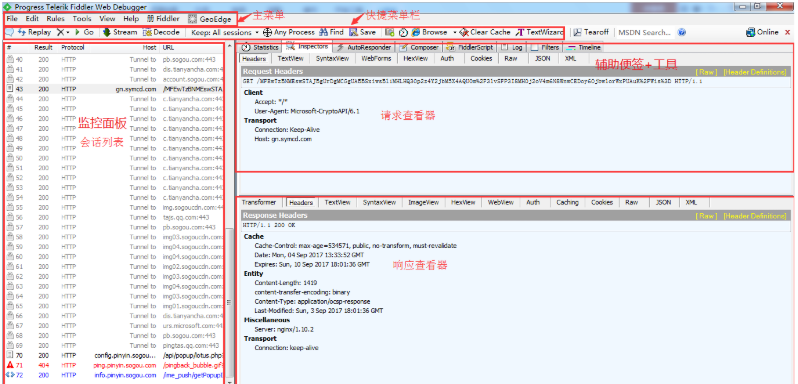Sort sessions by the Result column header

43,48
